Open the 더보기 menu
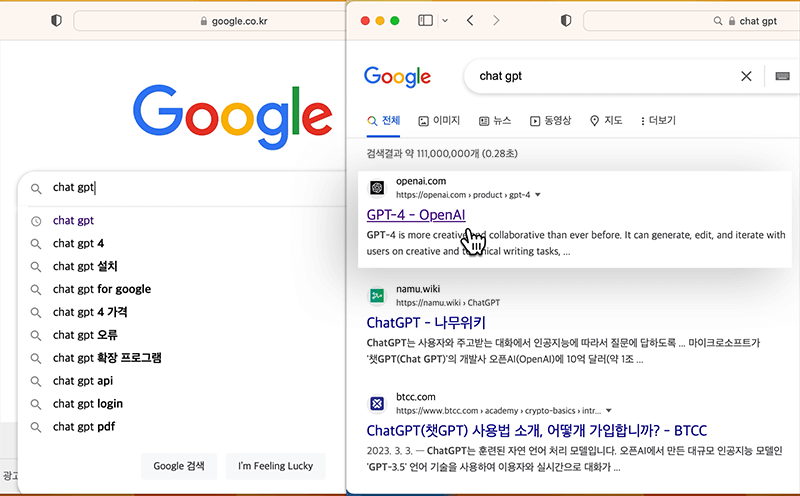Screen dimensions: 800x496 pos(658,121)
